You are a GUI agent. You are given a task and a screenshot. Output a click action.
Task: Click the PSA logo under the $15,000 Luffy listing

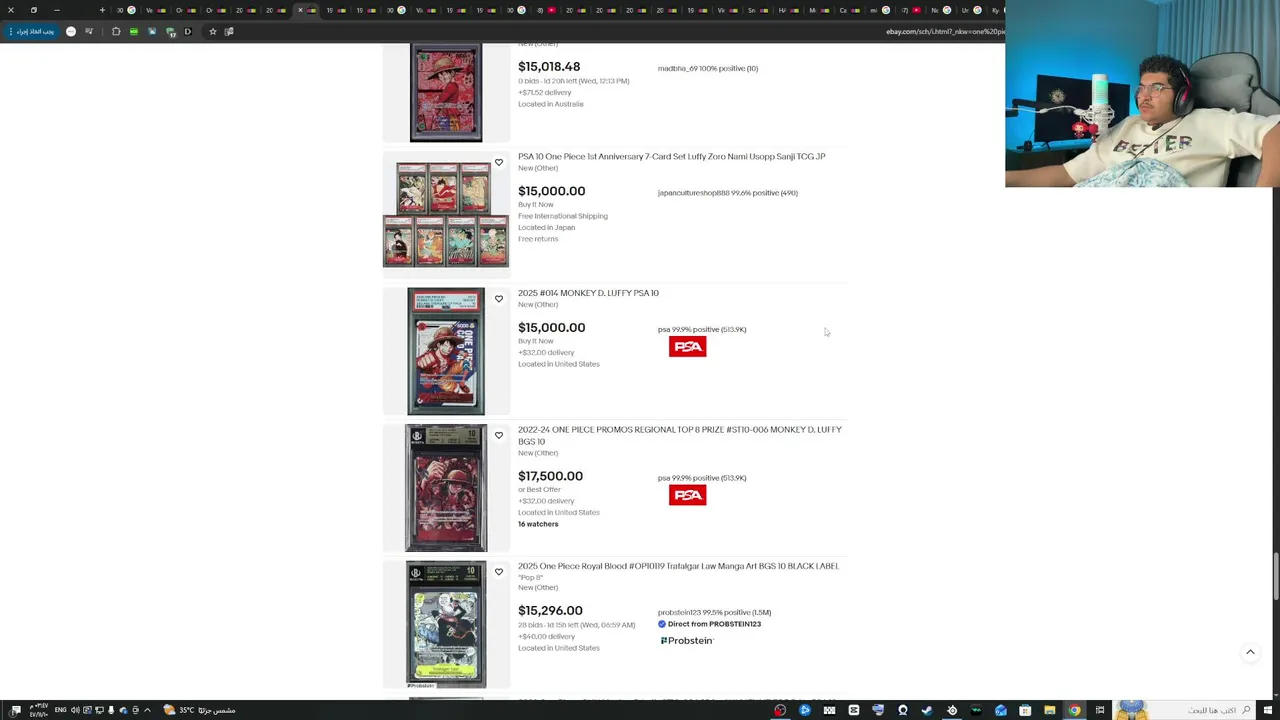tap(687, 347)
